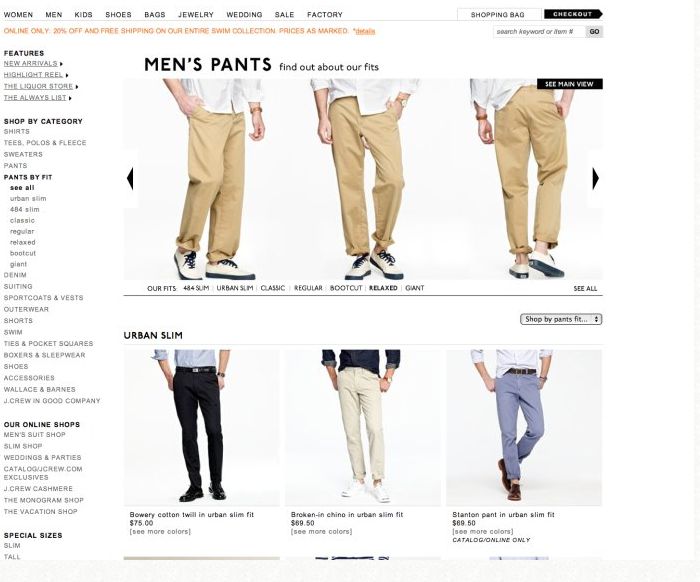The height and width of the screenshot is (582, 700).
Task: Select urban slim in the sidebar
Action: point(28,199)
